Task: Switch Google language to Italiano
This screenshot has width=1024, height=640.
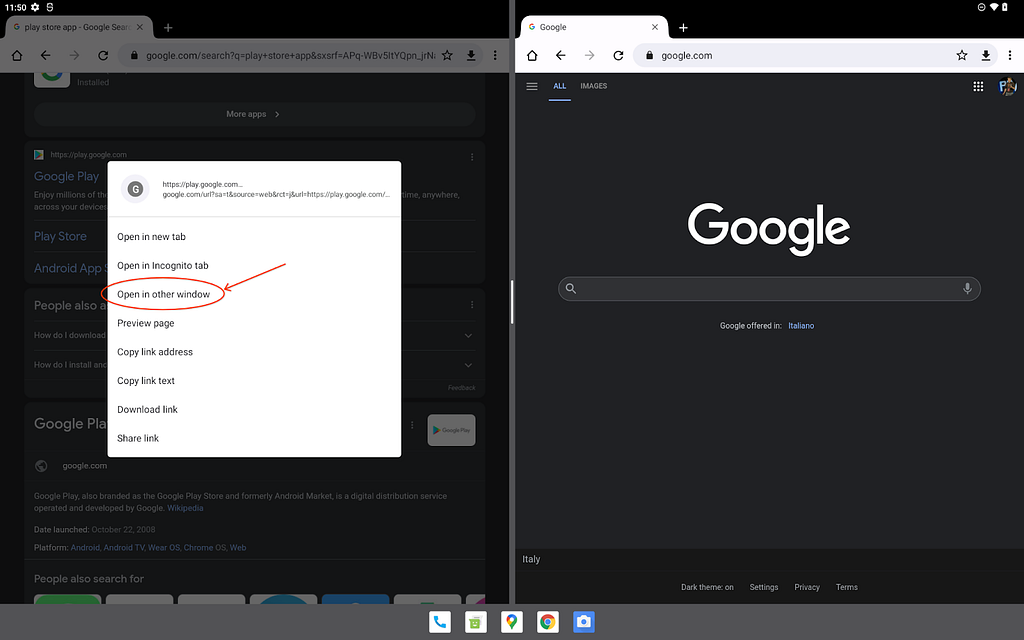Action: [x=801, y=326]
